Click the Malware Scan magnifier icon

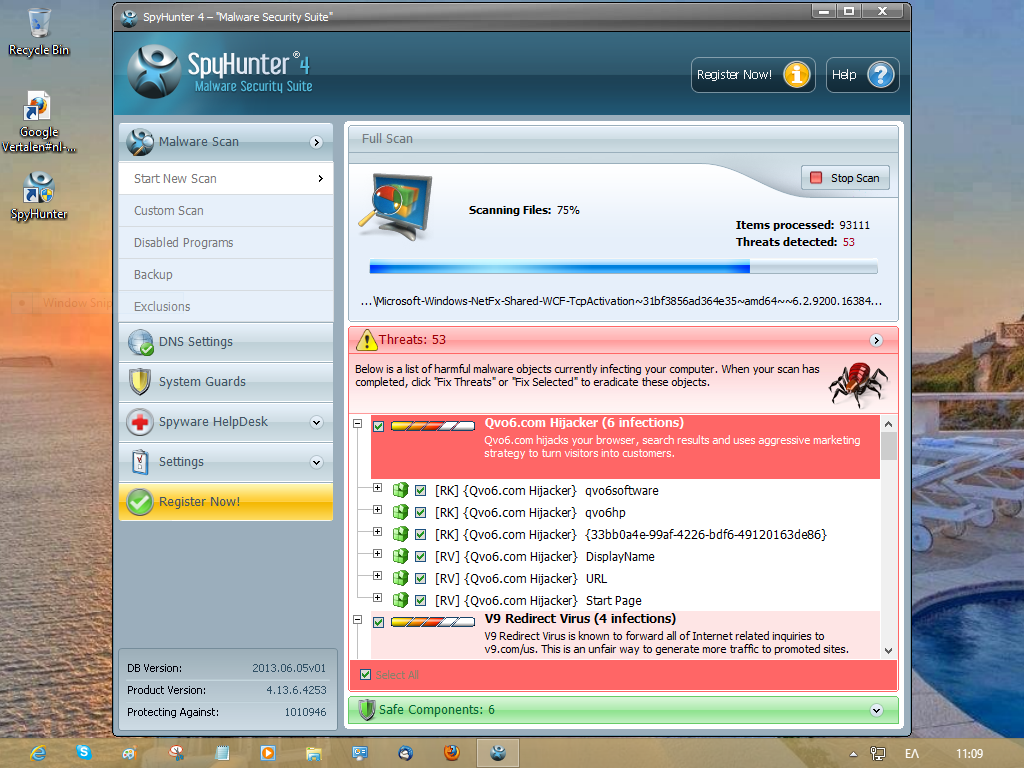tap(140, 142)
